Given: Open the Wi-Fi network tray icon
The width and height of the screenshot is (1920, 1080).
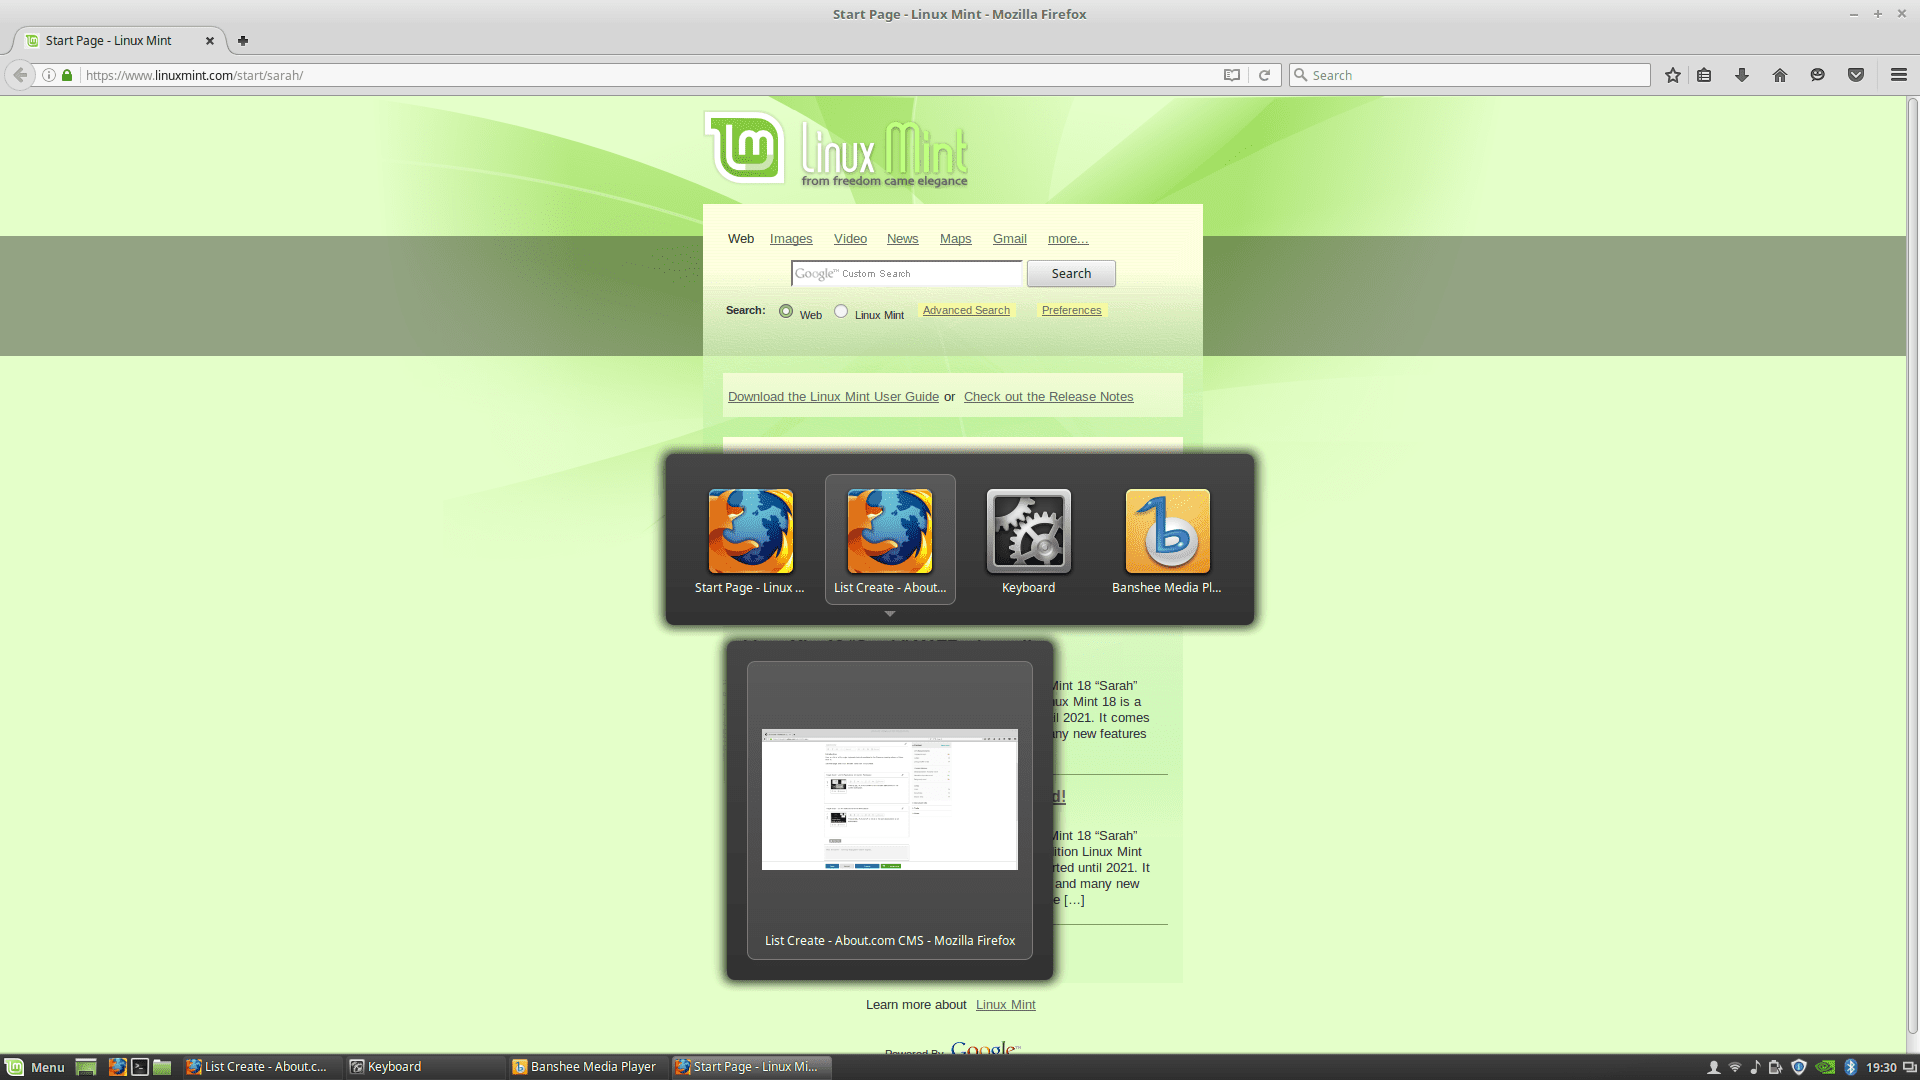Looking at the screenshot, I should coord(1735,1067).
